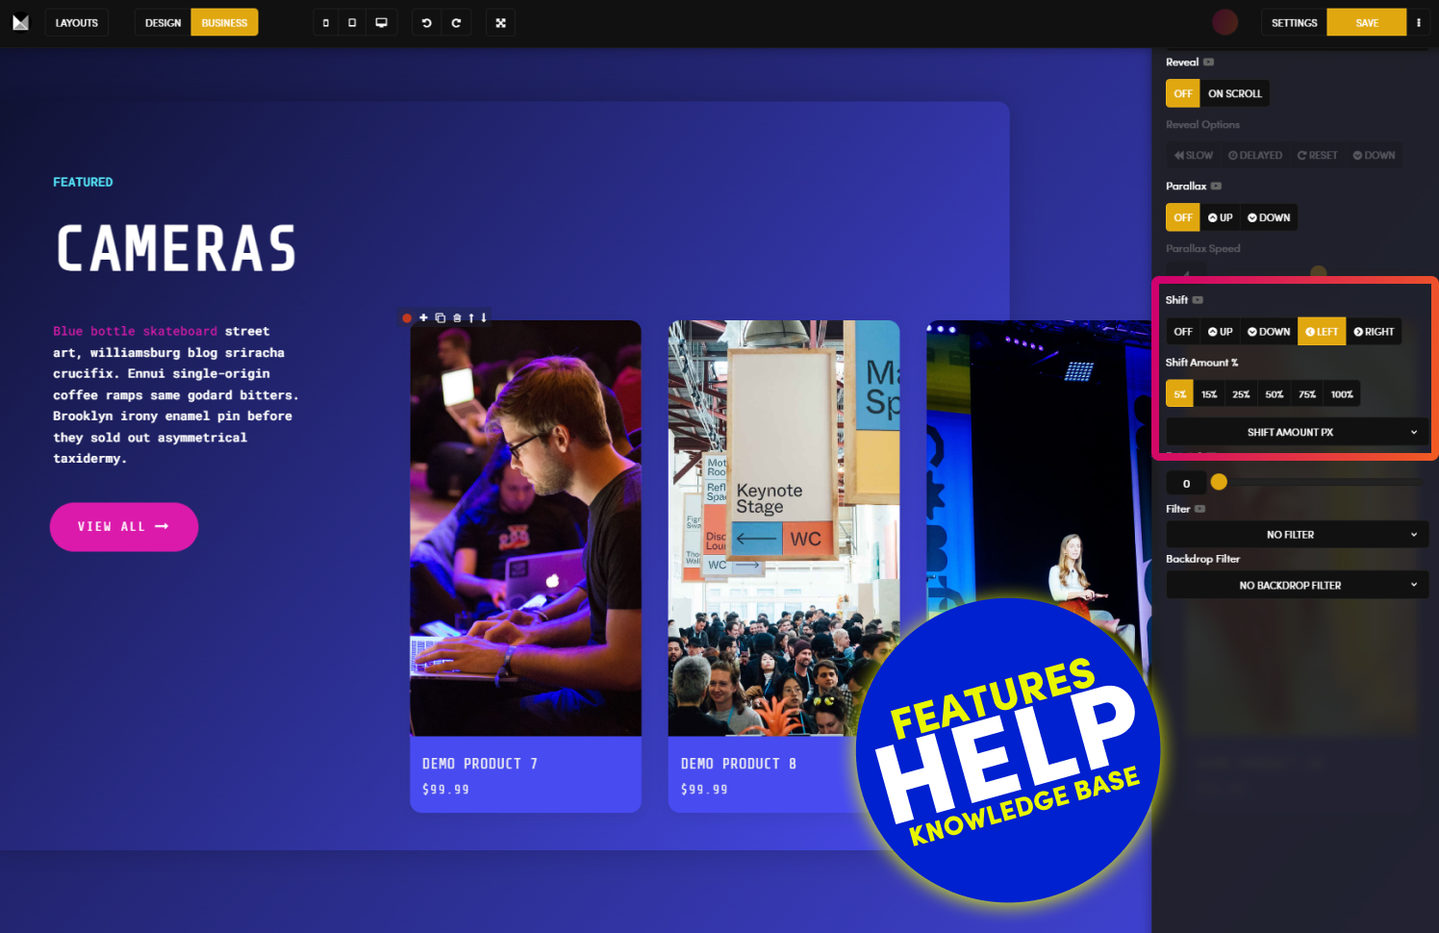This screenshot has height=933, width=1439.
Task: Set Shift direction to Right
Action: [x=1373, y=332]
